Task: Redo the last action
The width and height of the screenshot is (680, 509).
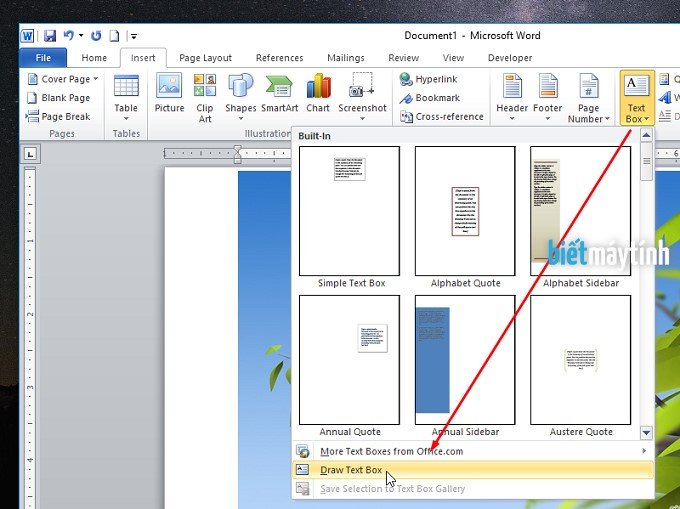Action: tap(96, 36)
